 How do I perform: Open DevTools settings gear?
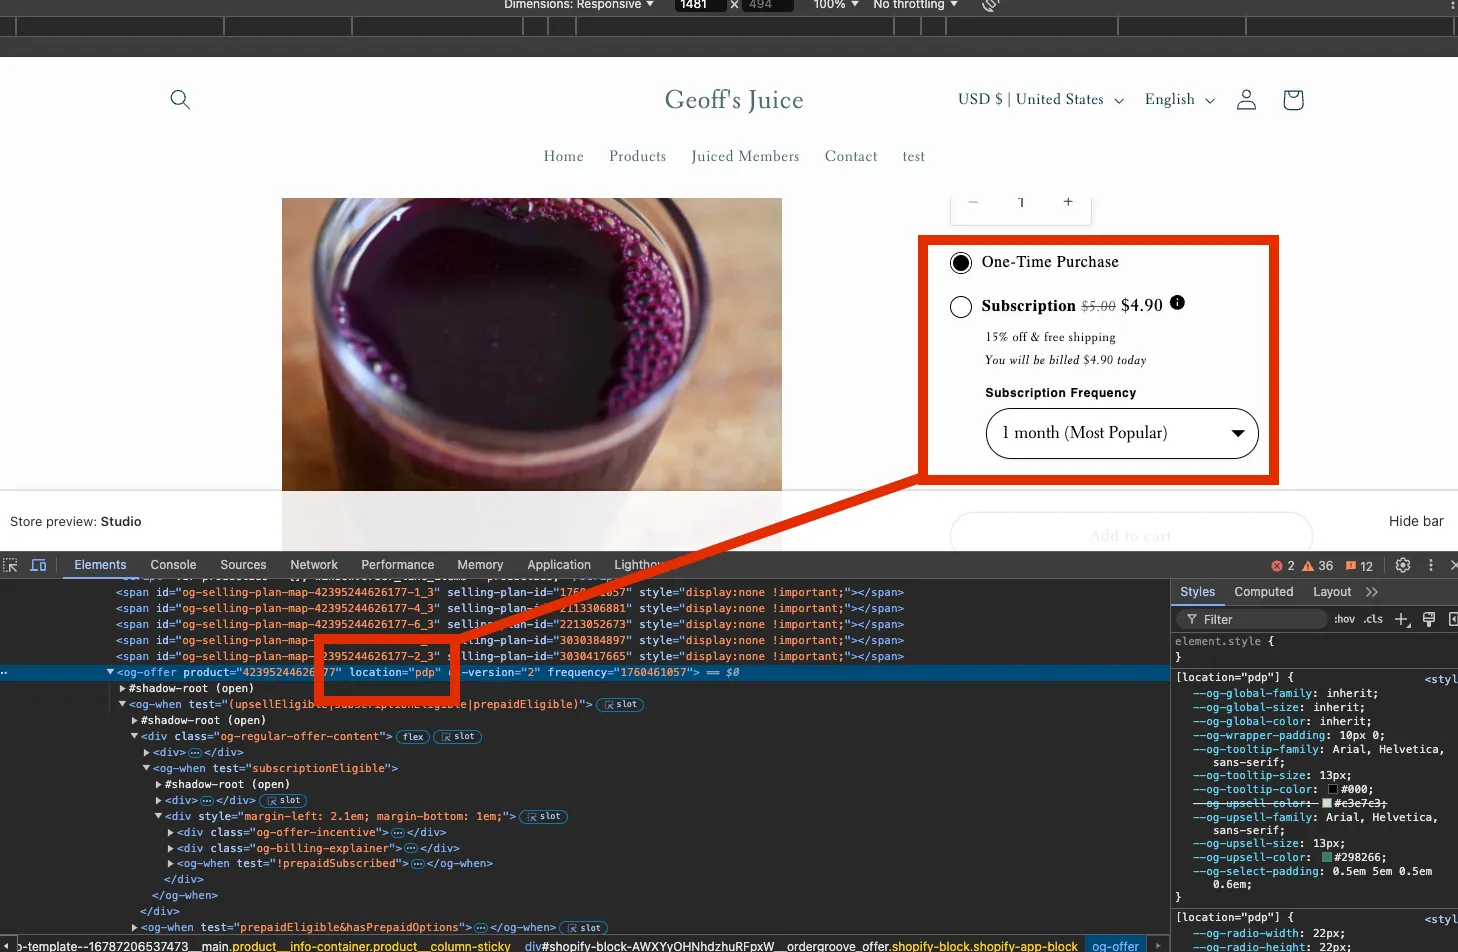[1403, 565]
